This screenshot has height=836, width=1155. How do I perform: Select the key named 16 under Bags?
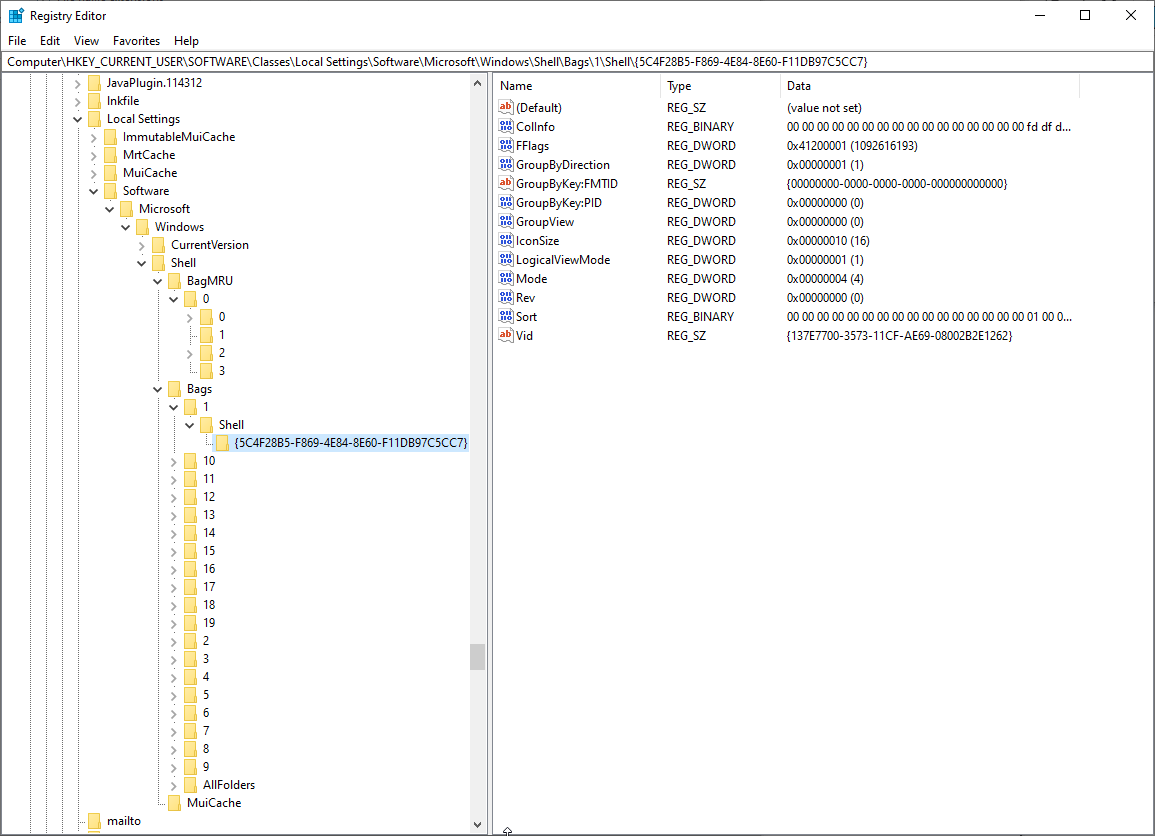pos(209,569)
